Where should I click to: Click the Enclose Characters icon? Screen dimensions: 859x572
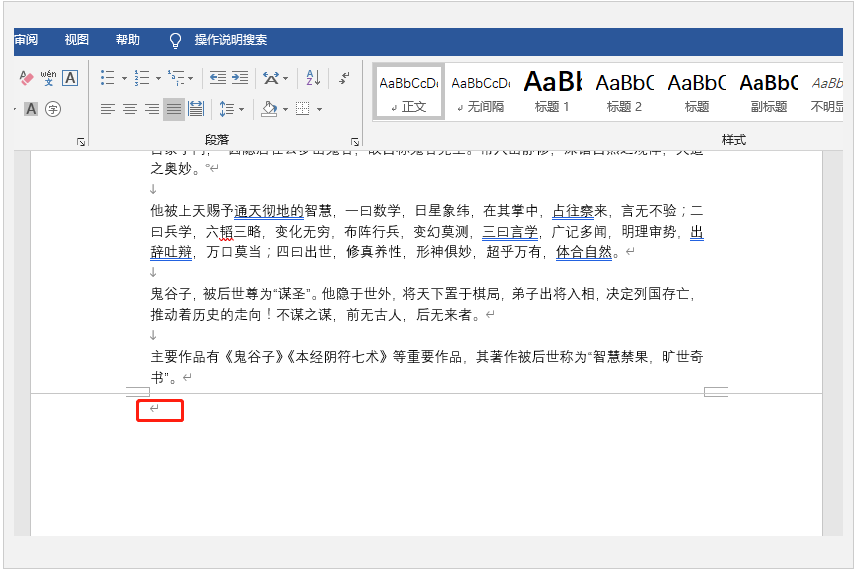click(53, 109)
